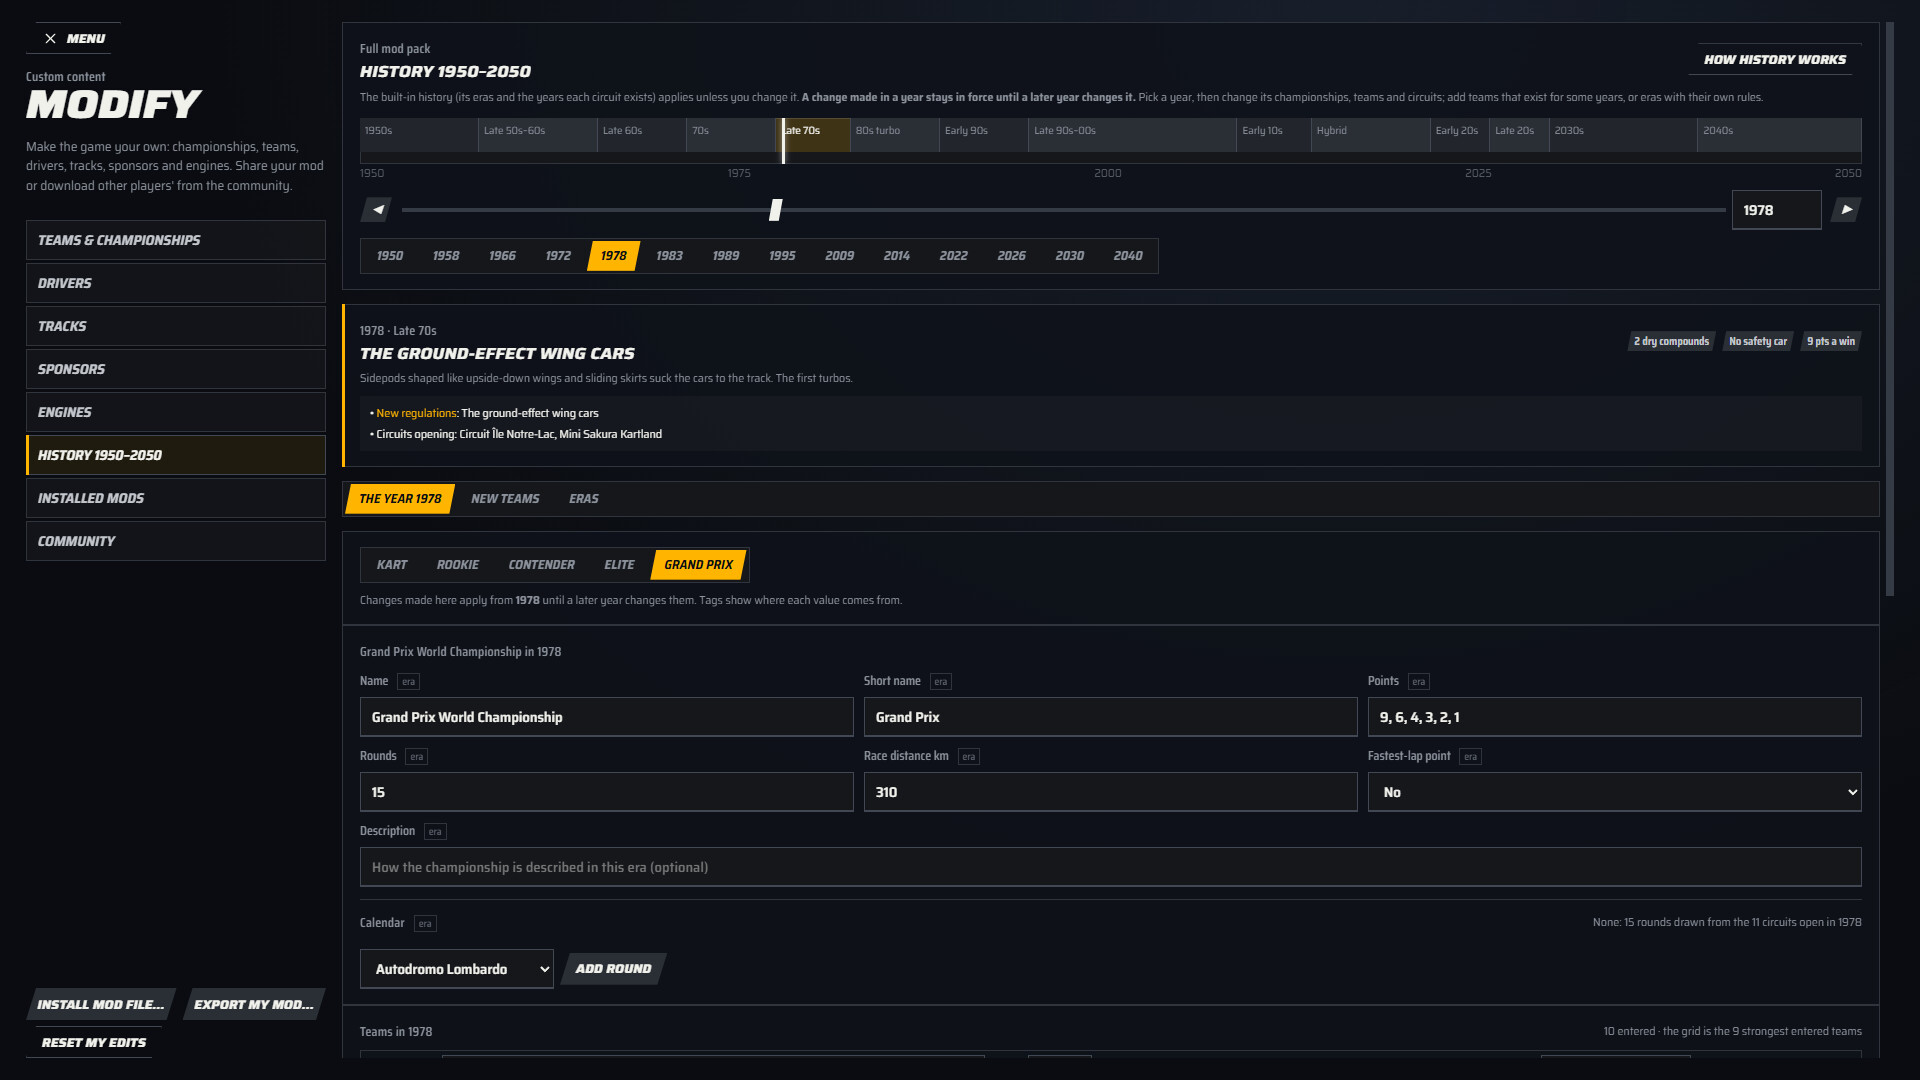1920x1080 pixels.
Task: Open the Installed Mods section
Action: coord(176,498)
